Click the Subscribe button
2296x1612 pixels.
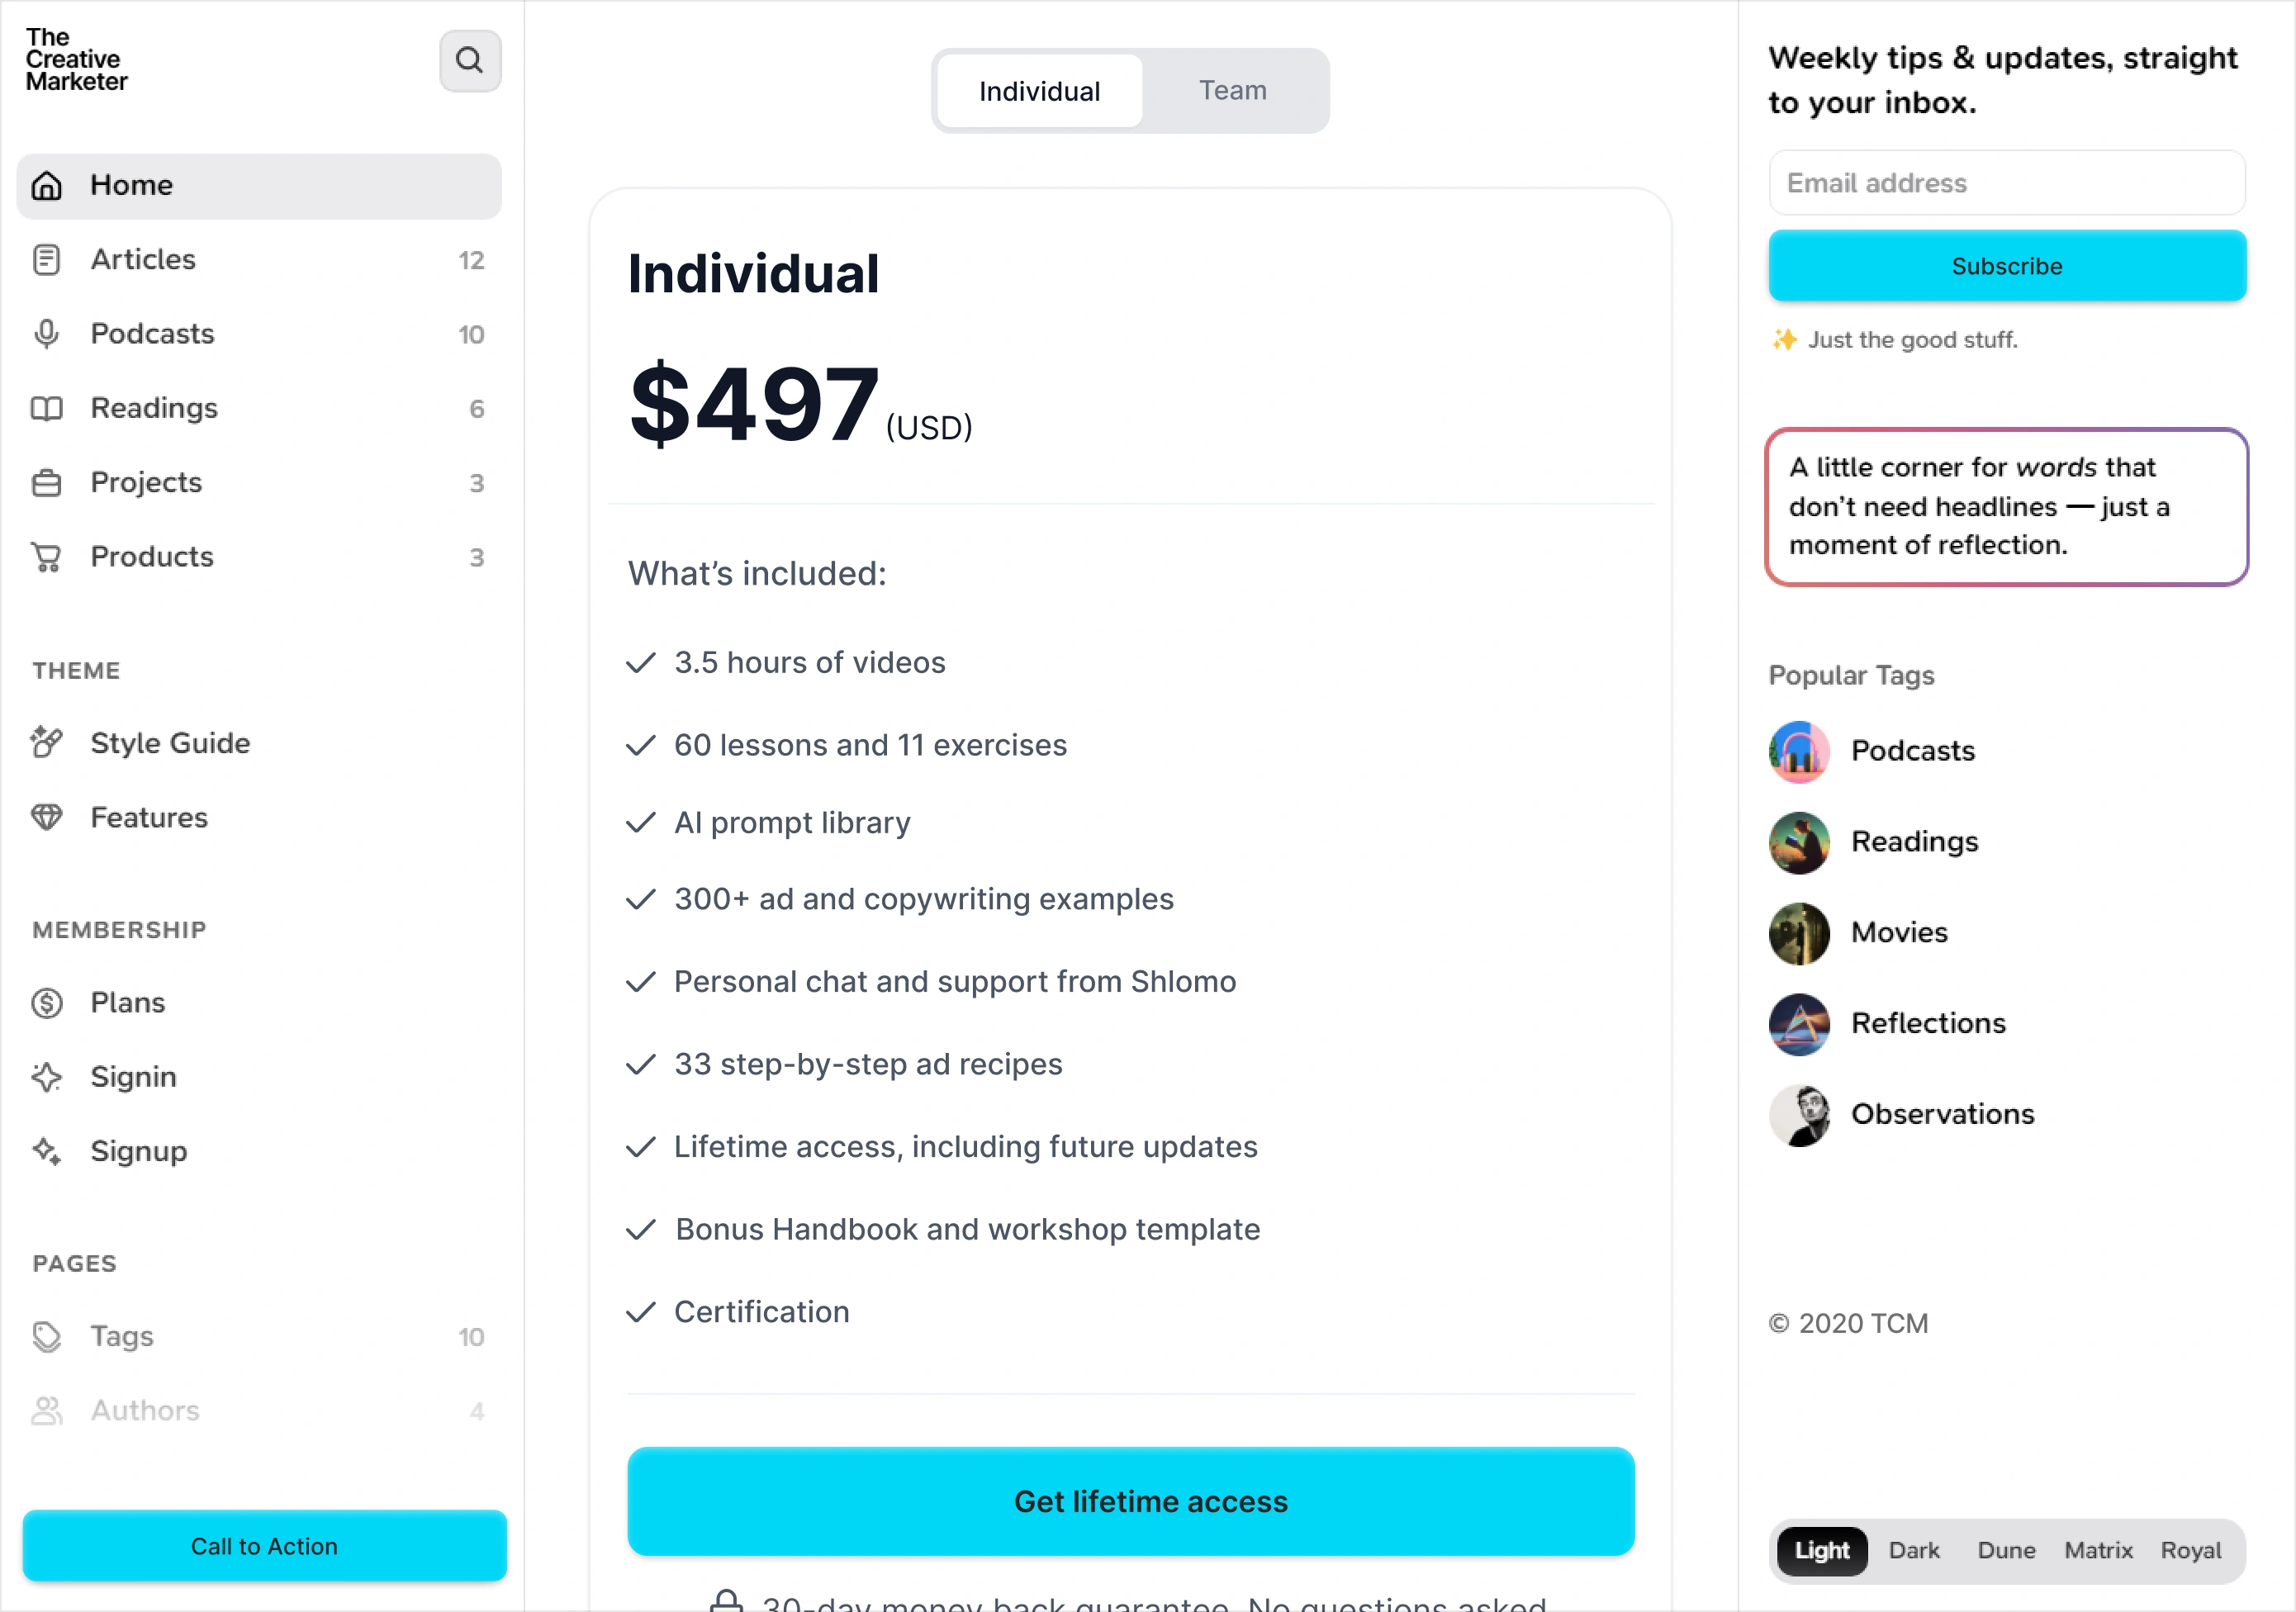2006,266
